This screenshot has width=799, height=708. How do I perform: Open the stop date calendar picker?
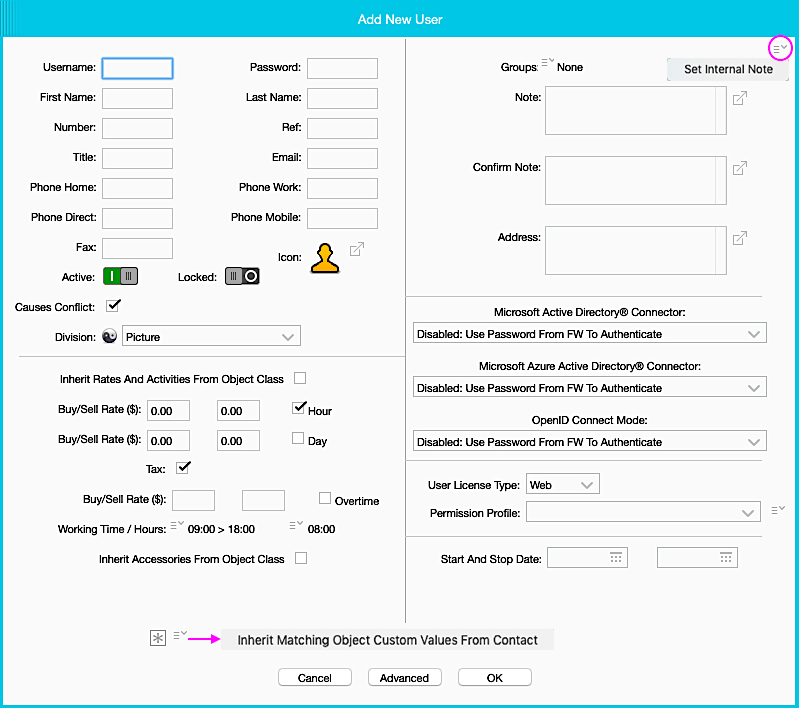point(726,557)
